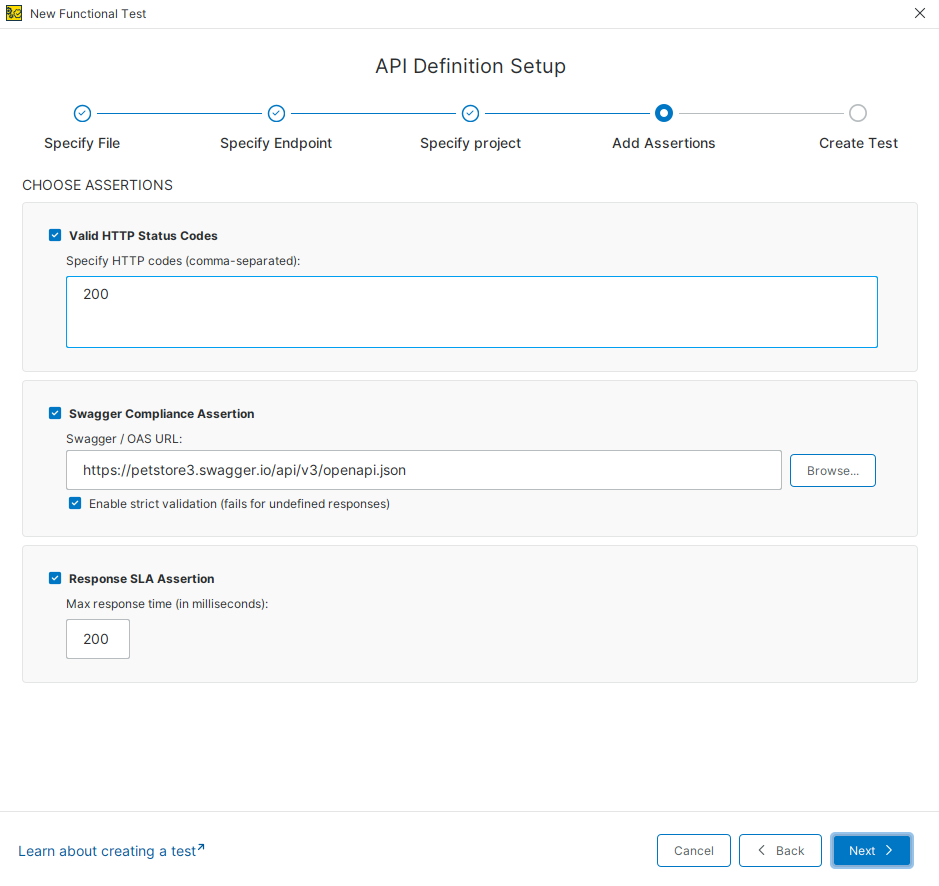Click 'Enable strict validation' label text
Screen dimensions: 939x886
coord(240,504)
